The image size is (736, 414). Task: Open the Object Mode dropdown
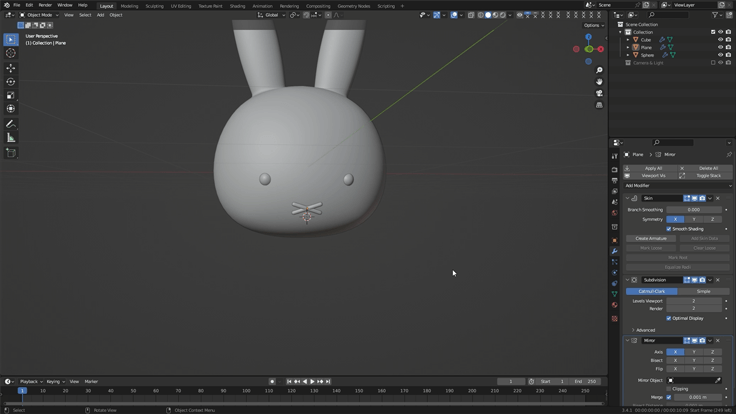[x=39, y=15]
